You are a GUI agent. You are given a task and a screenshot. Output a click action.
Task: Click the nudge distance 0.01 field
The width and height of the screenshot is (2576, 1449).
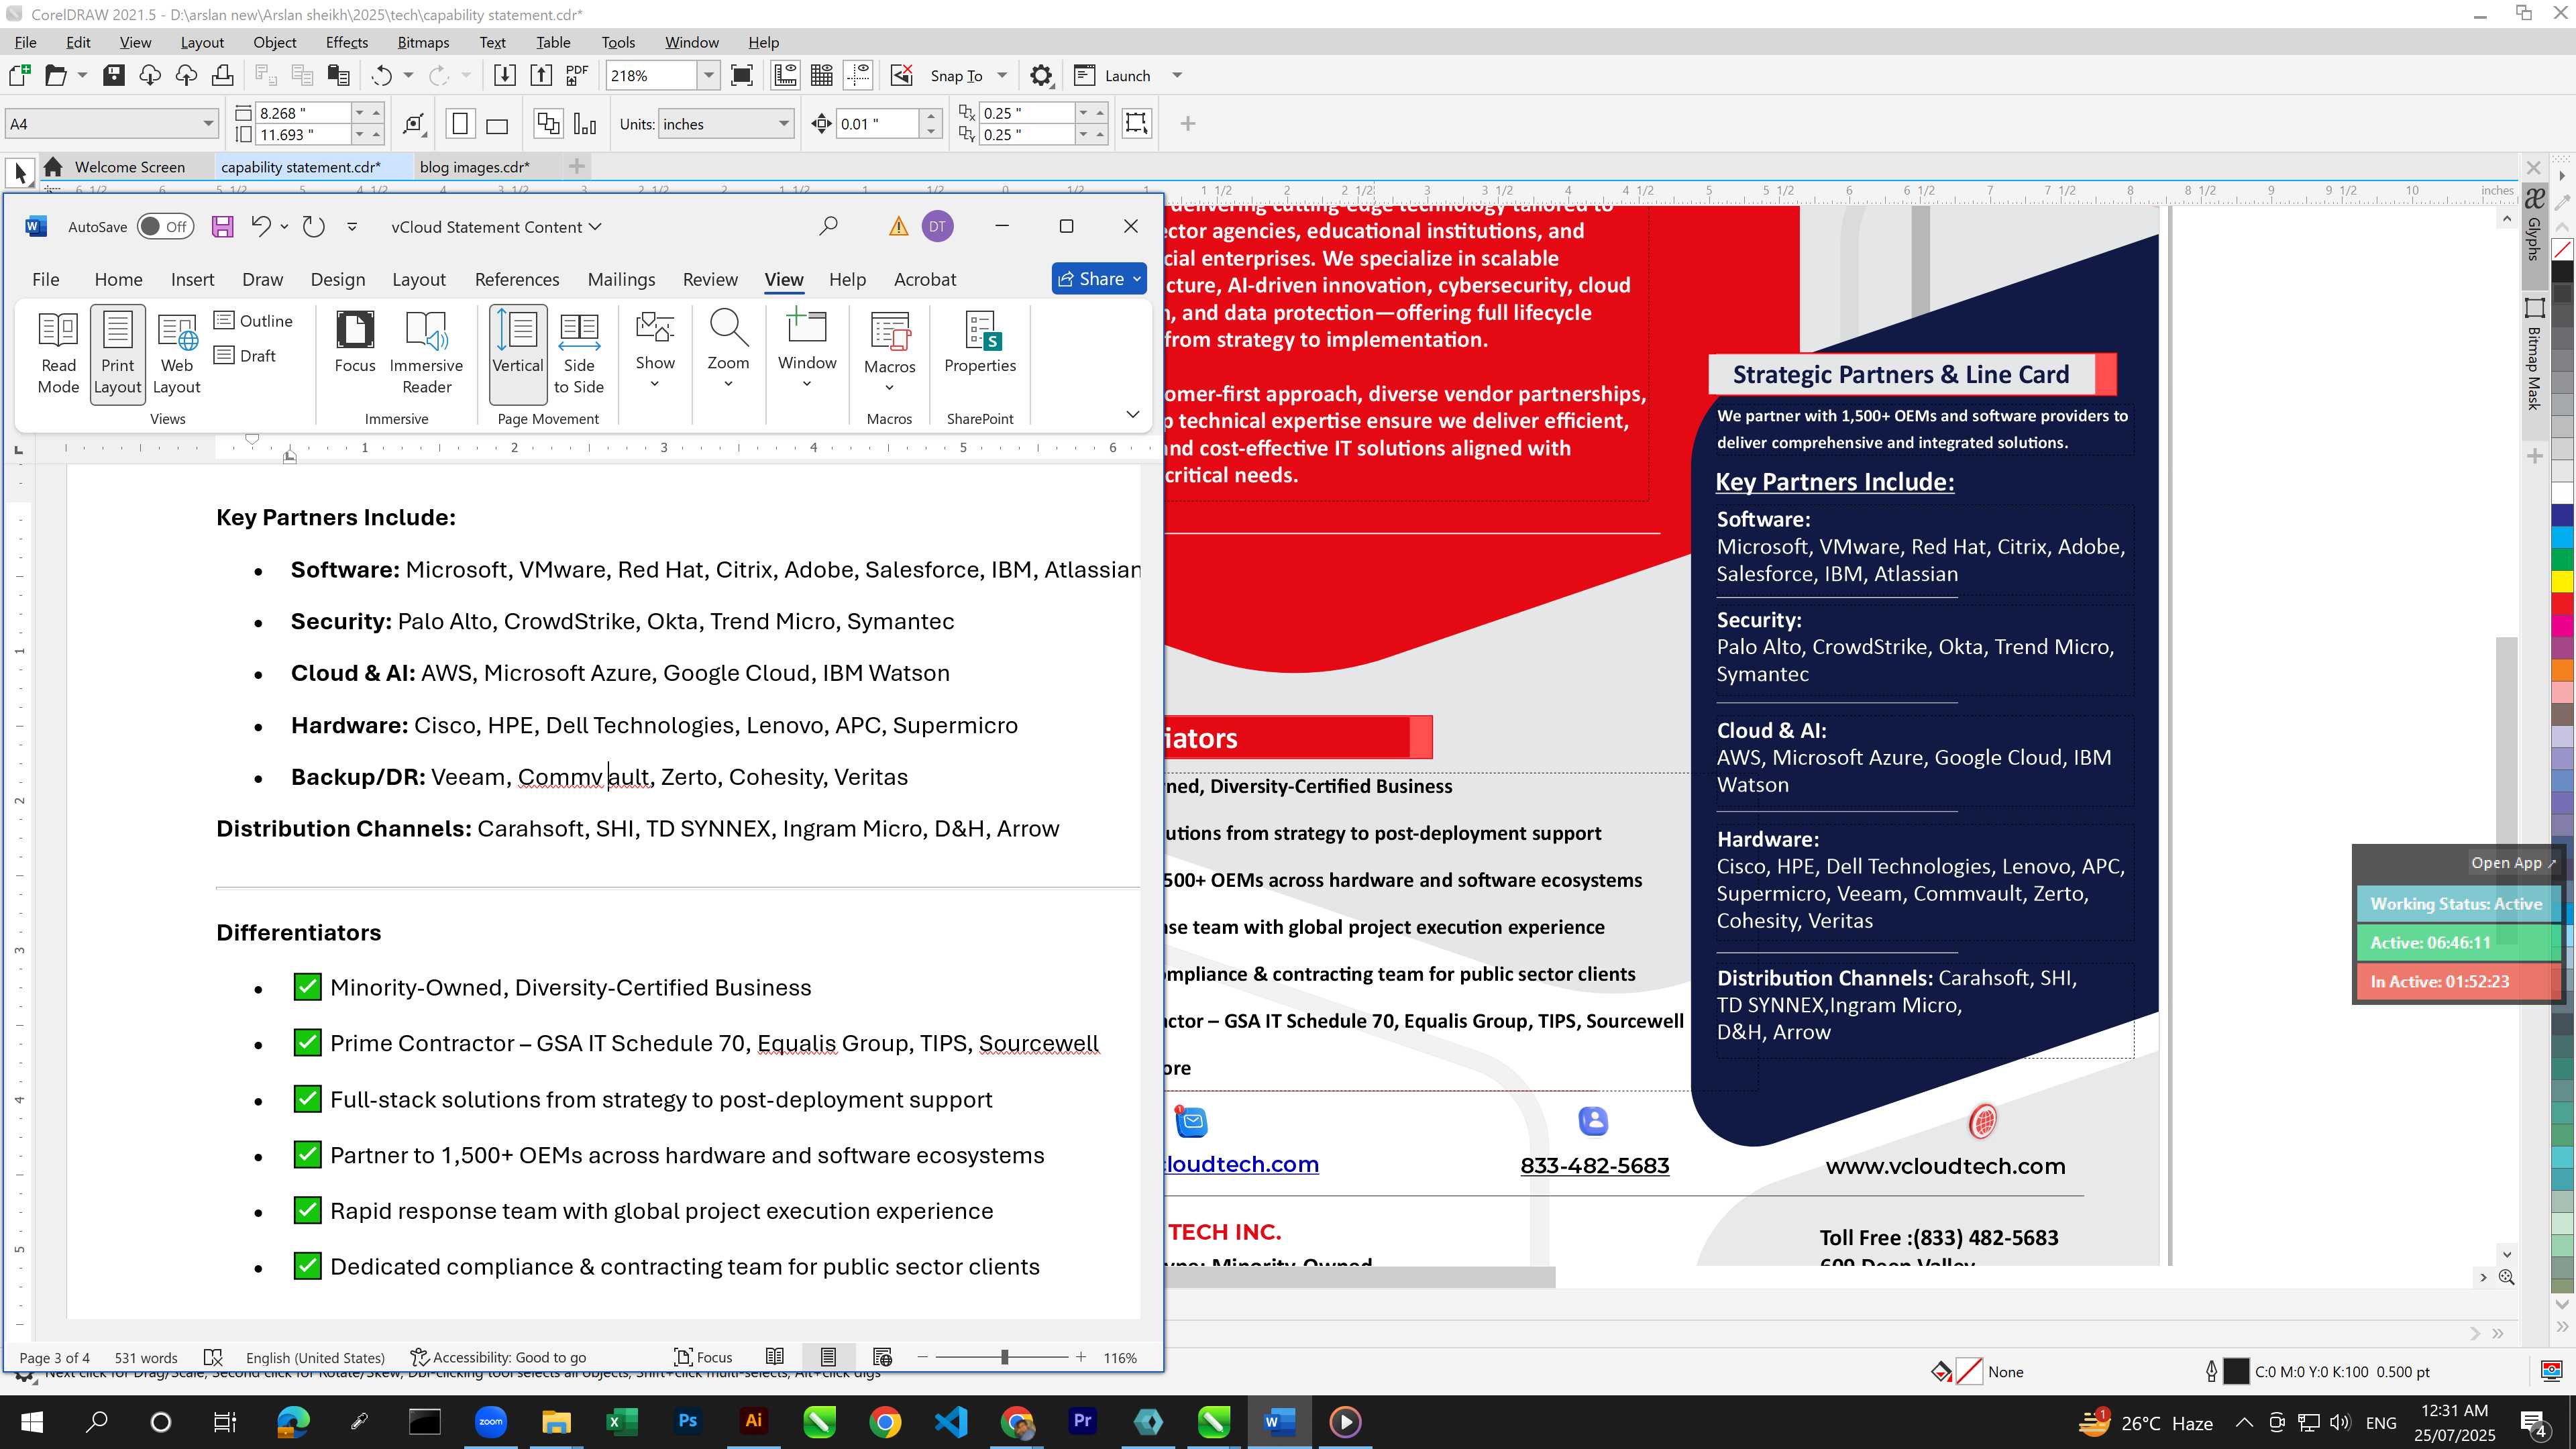[876, 124]
